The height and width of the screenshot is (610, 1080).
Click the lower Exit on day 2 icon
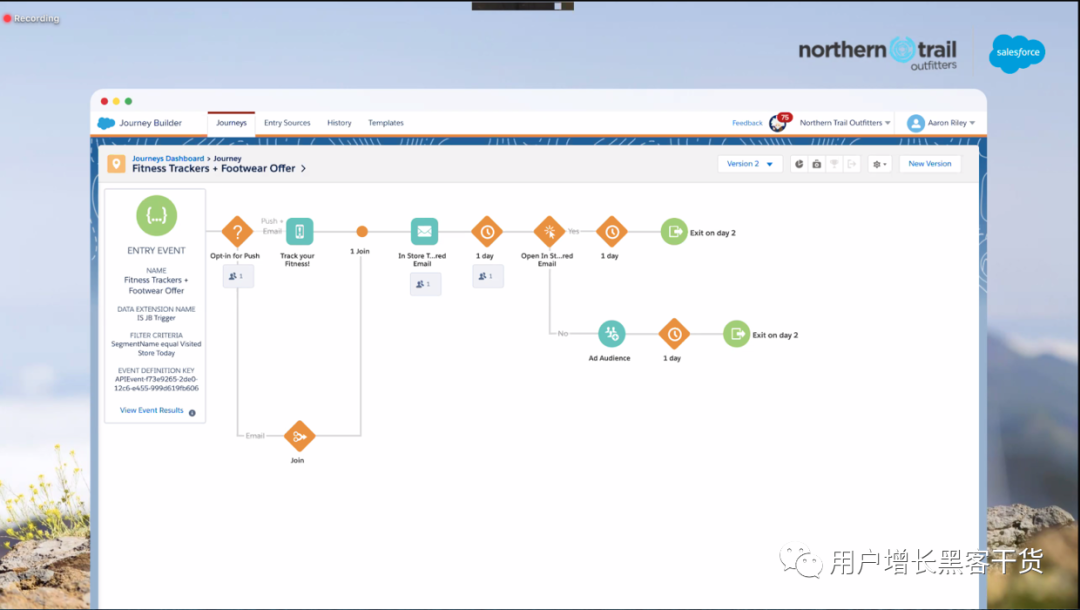736,334
